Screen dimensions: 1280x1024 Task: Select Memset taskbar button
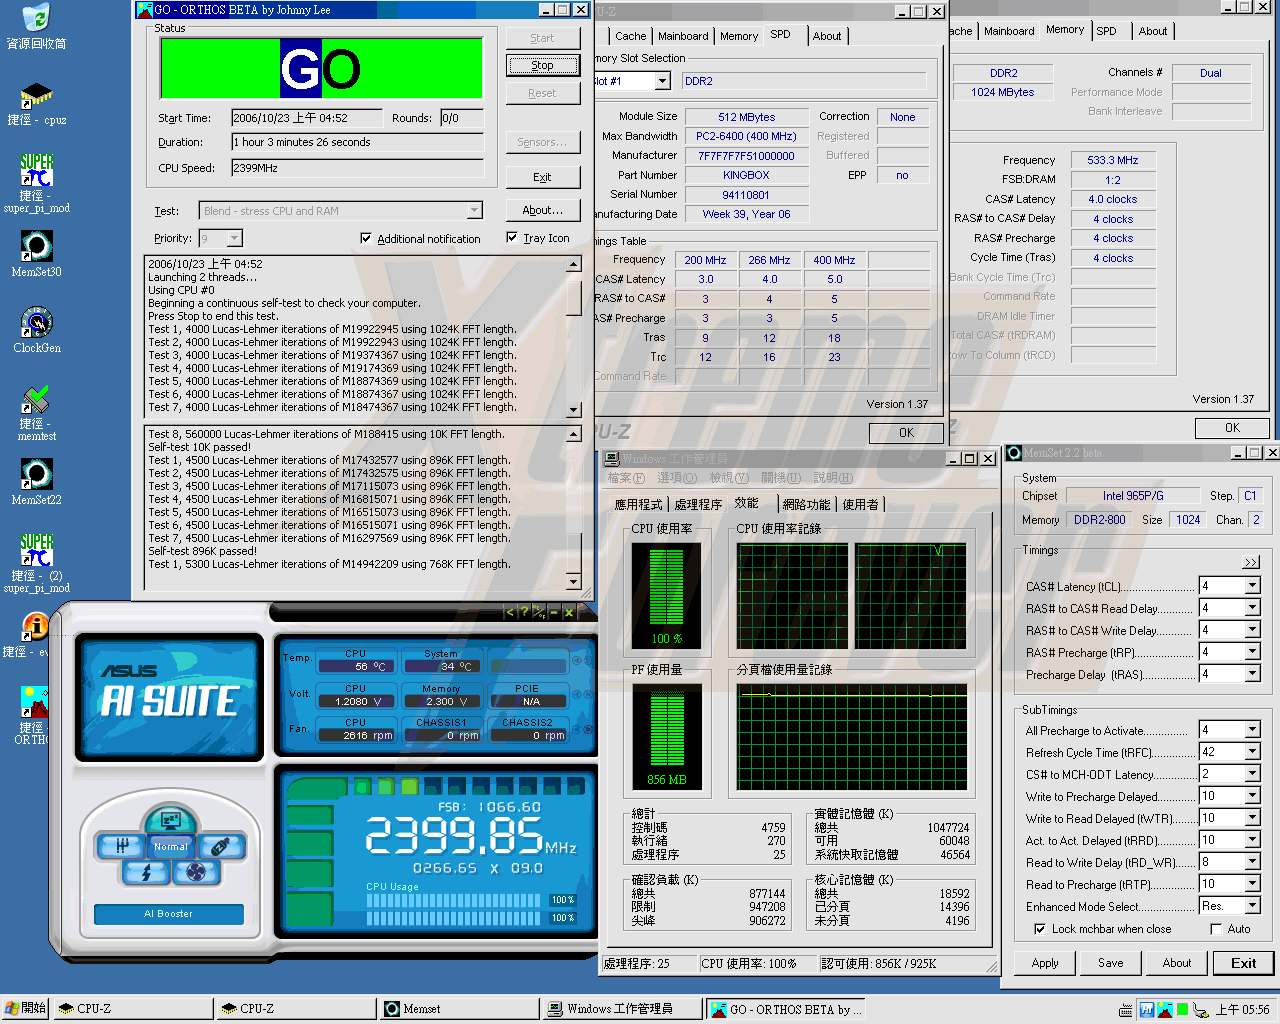pyautogui.click(x=459, y=1009)
